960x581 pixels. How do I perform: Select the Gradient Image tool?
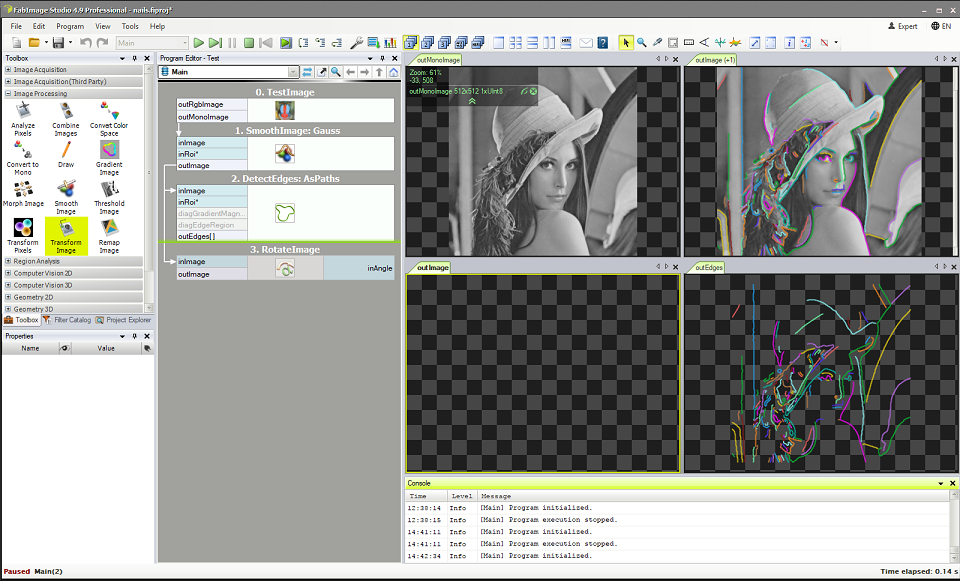click(109, 158)
